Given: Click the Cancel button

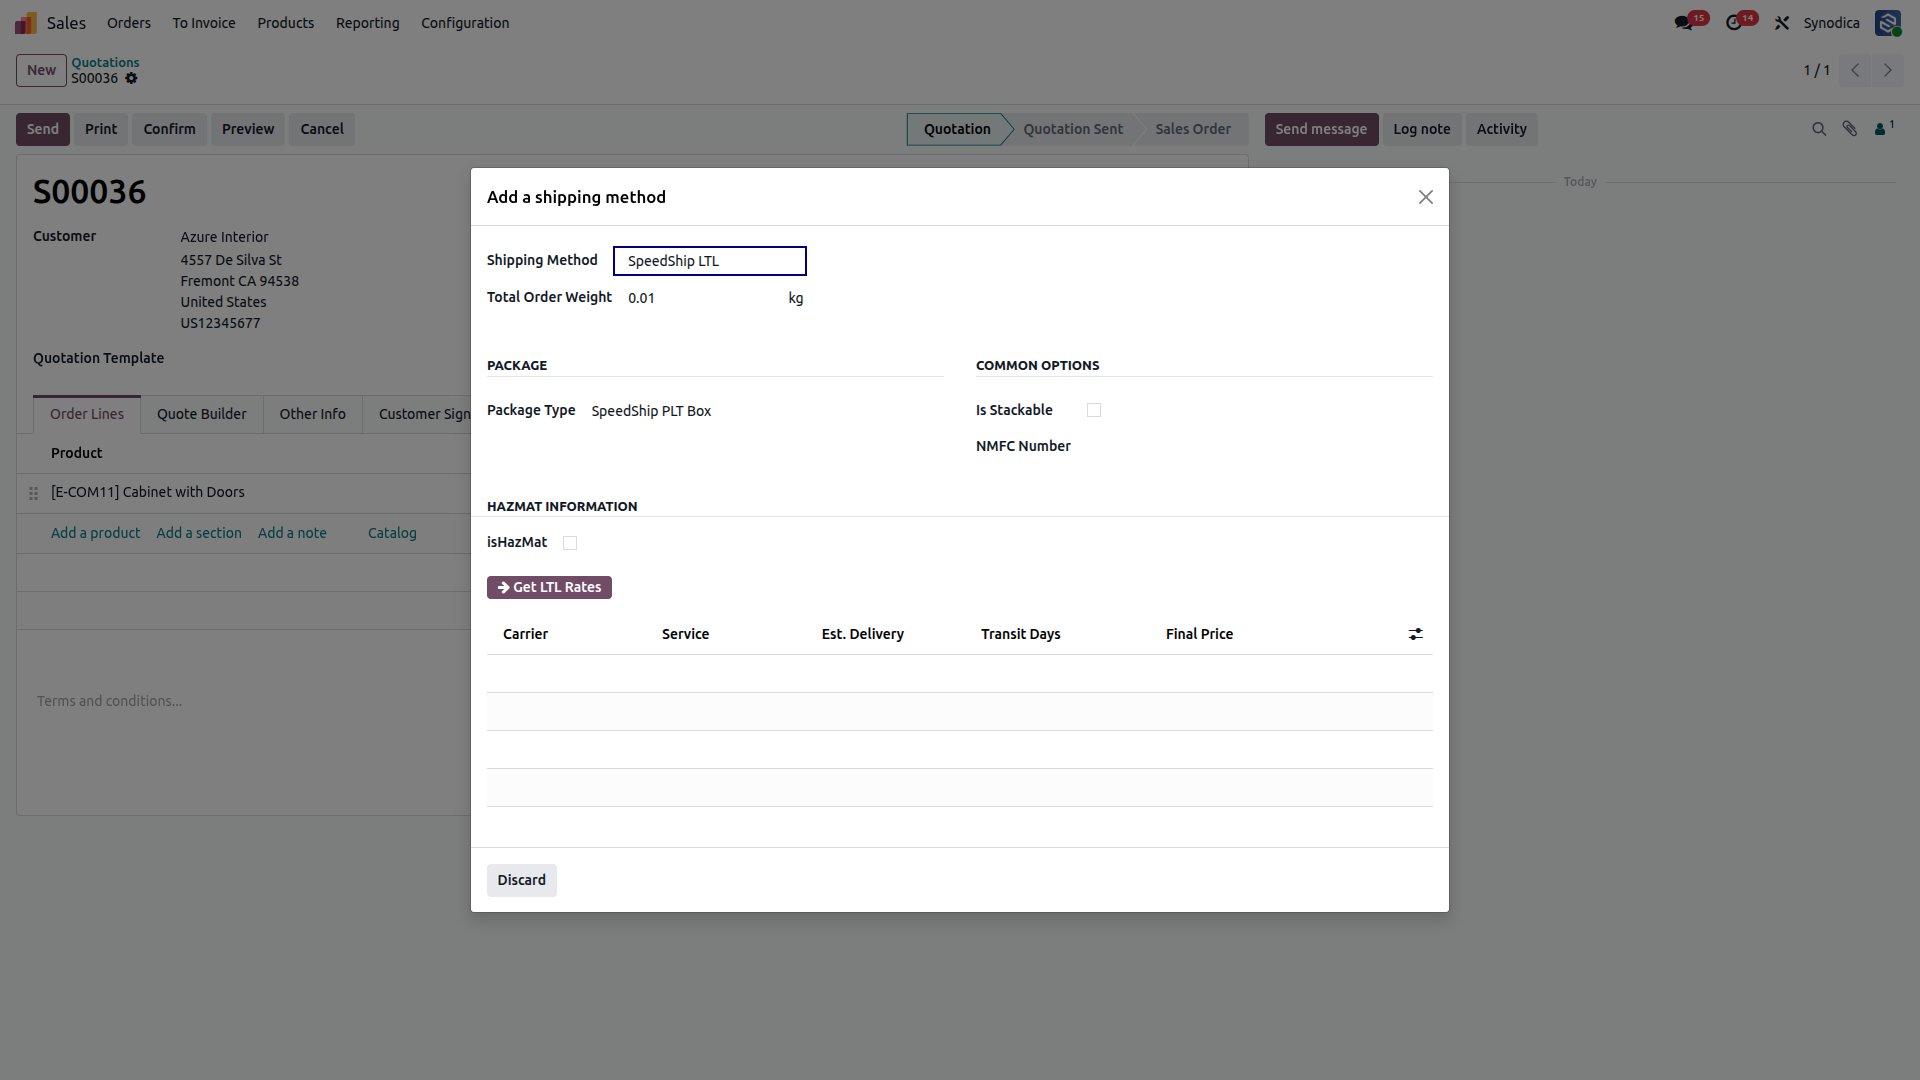Looking at the screenshot, I should pos(322,129).
